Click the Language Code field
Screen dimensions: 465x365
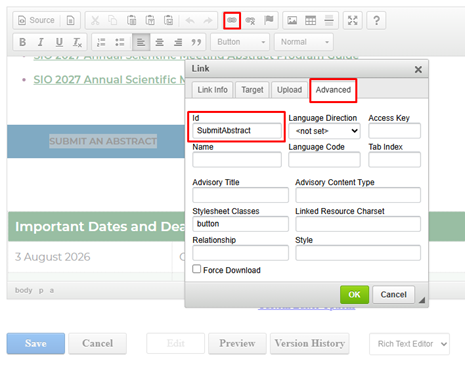tap(324, 160)
